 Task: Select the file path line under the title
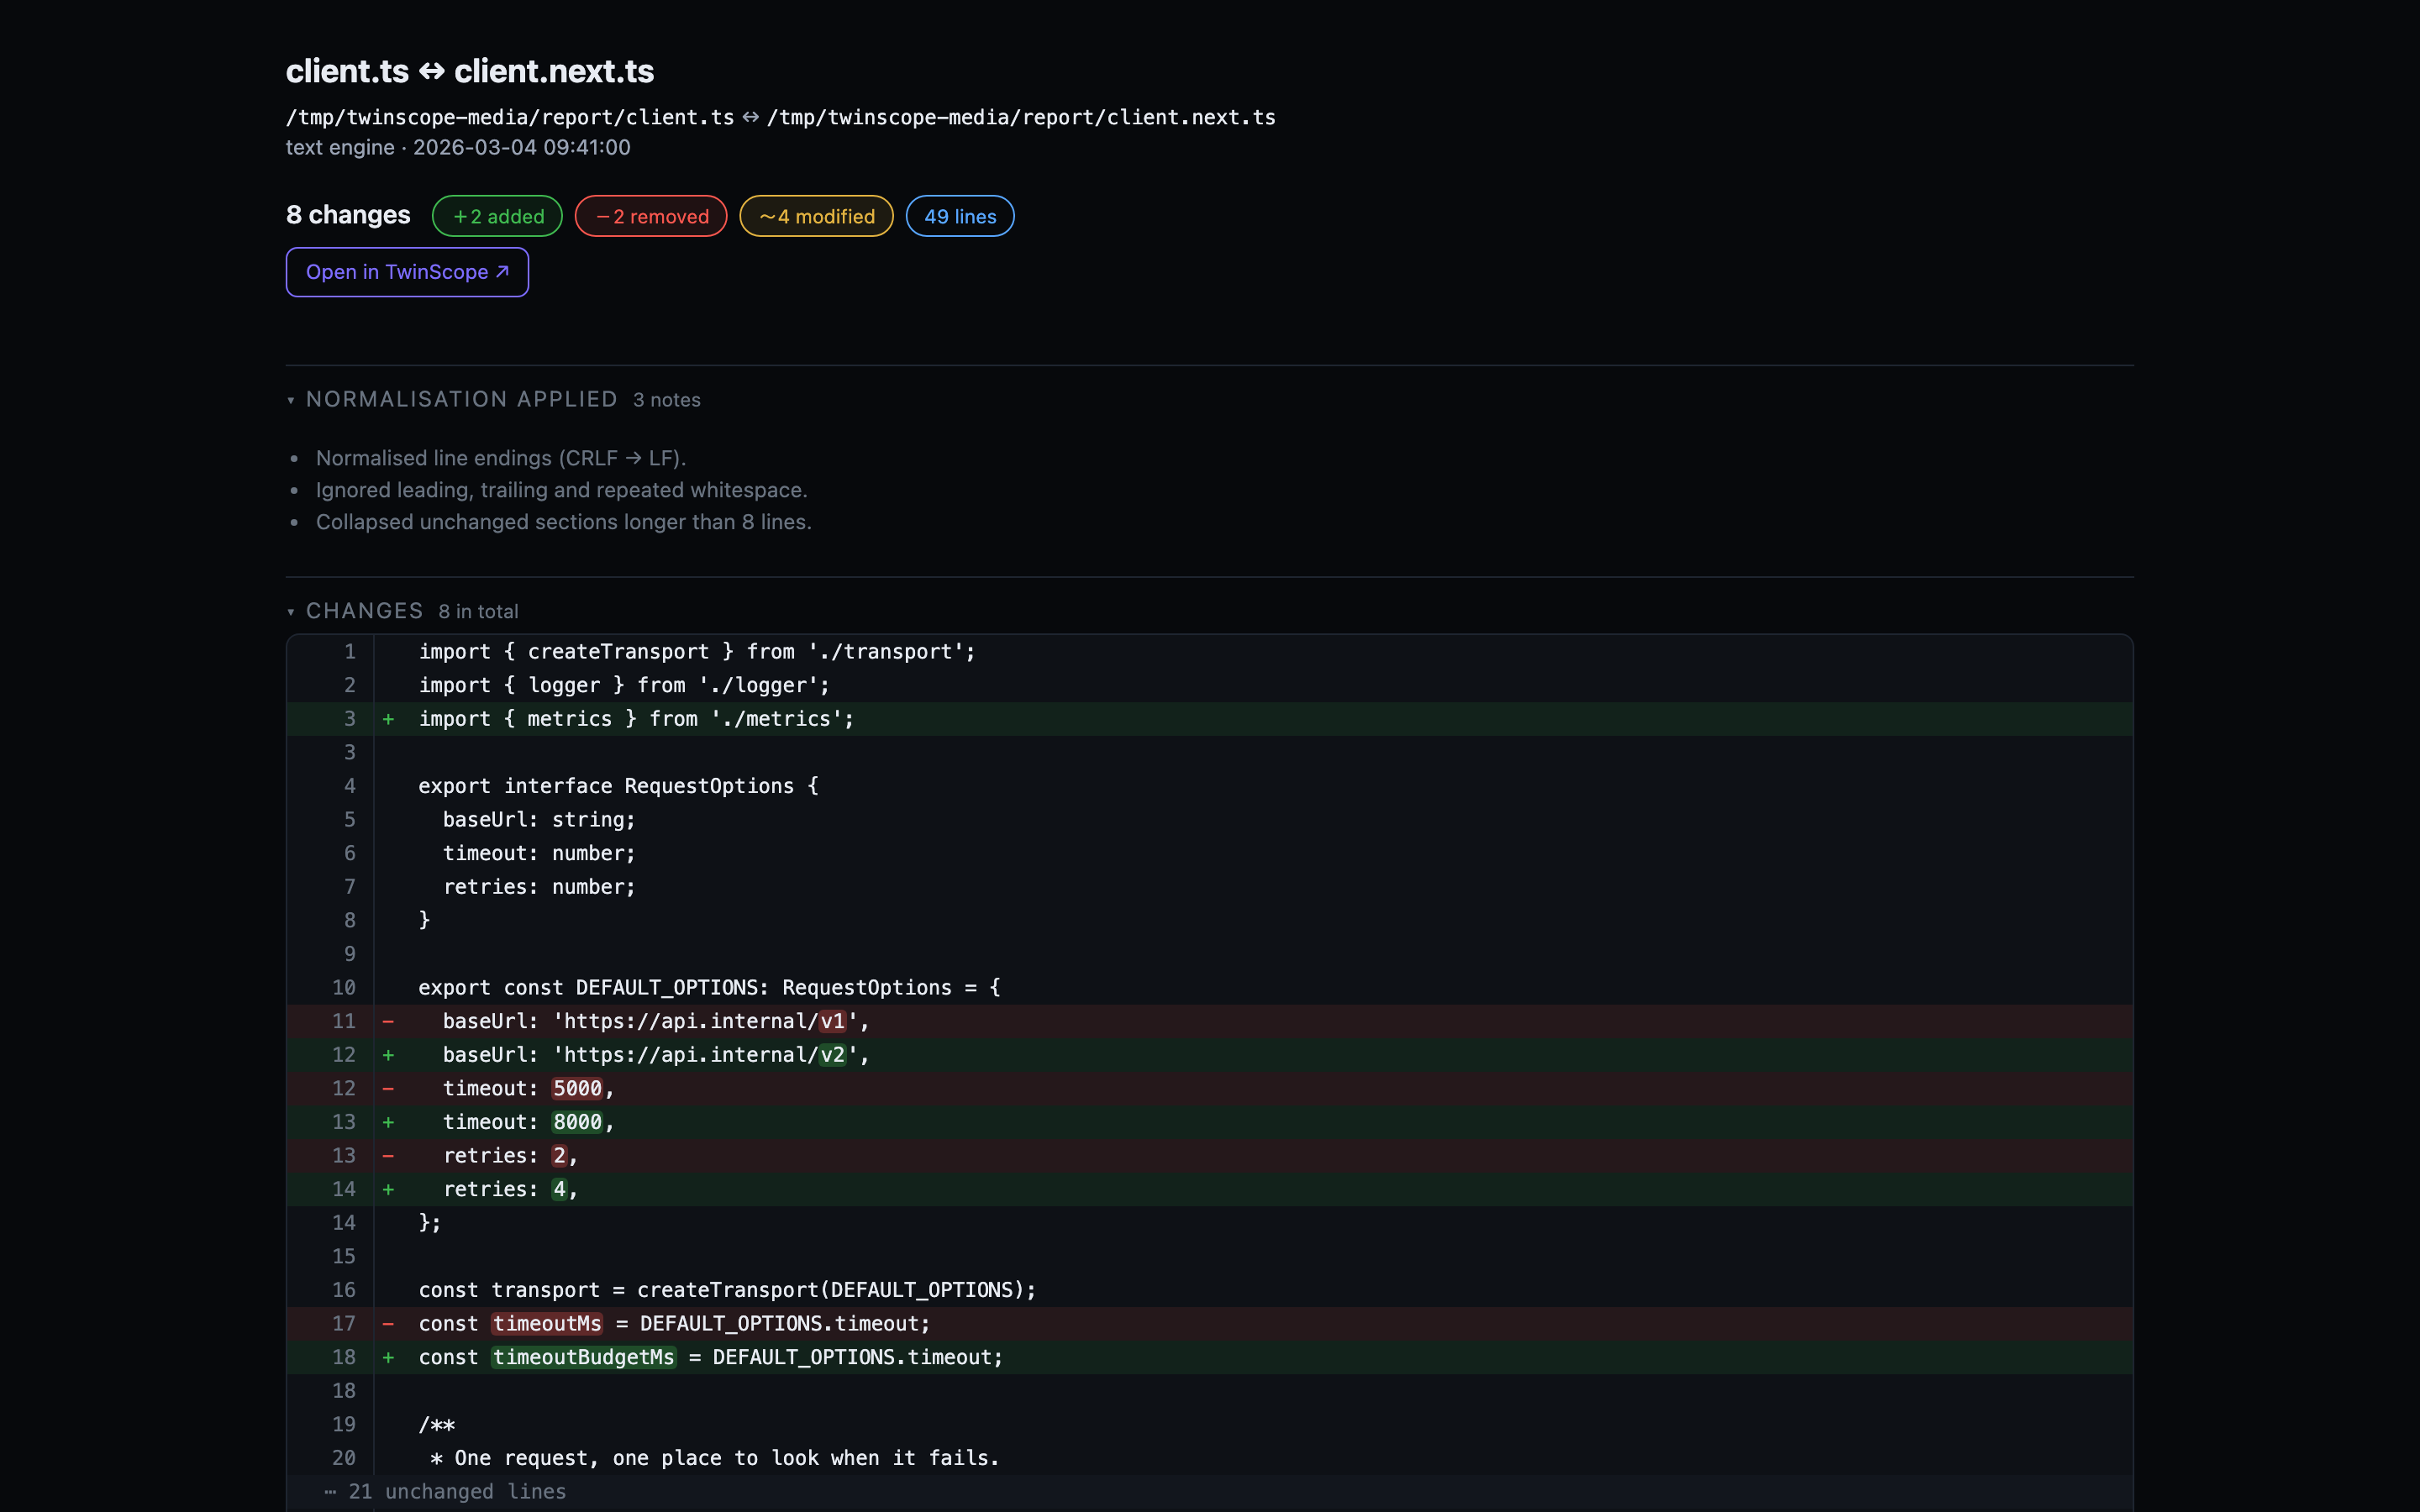point(781,117)
